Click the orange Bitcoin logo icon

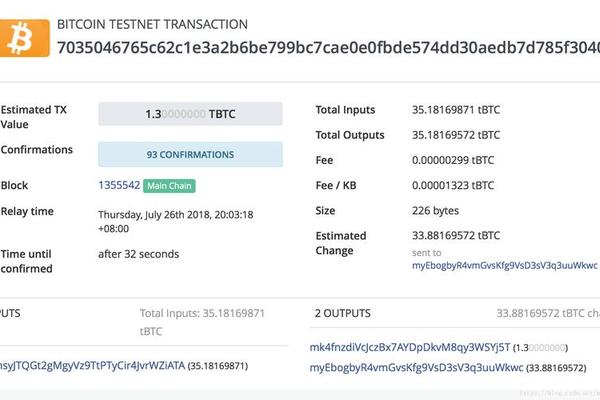[24, 38]
